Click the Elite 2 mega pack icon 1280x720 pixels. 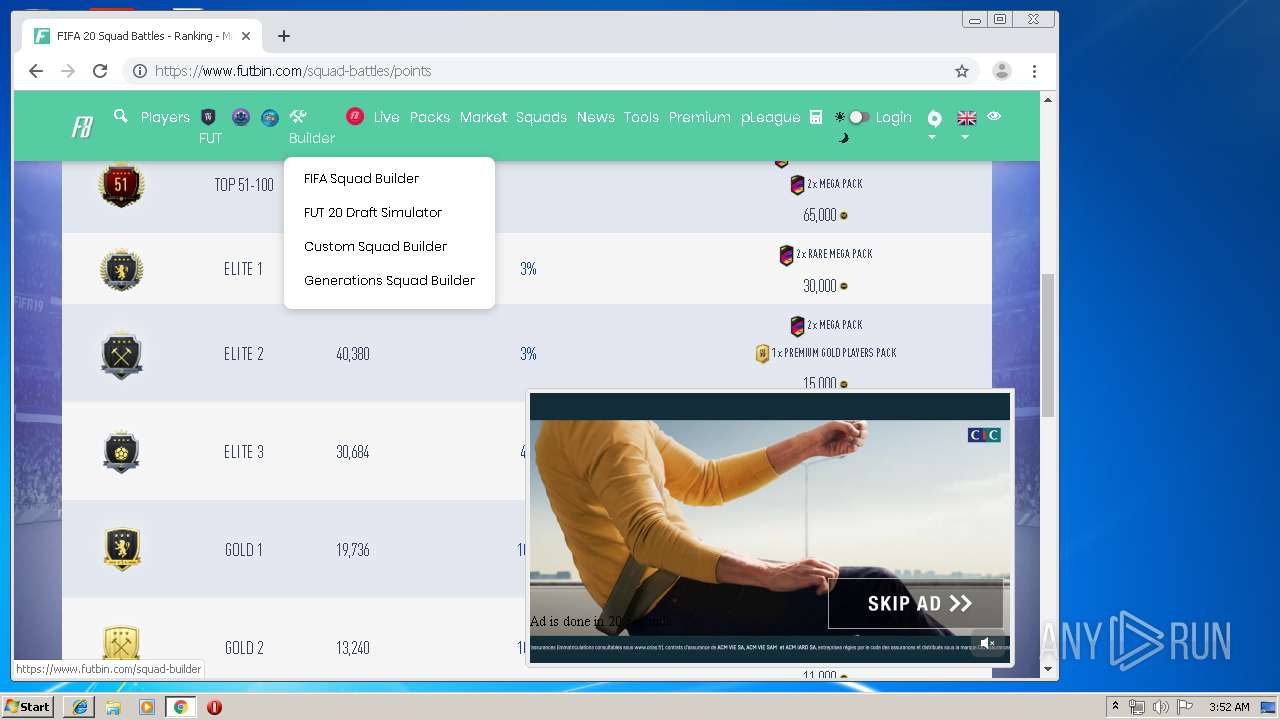coord(797,326)
